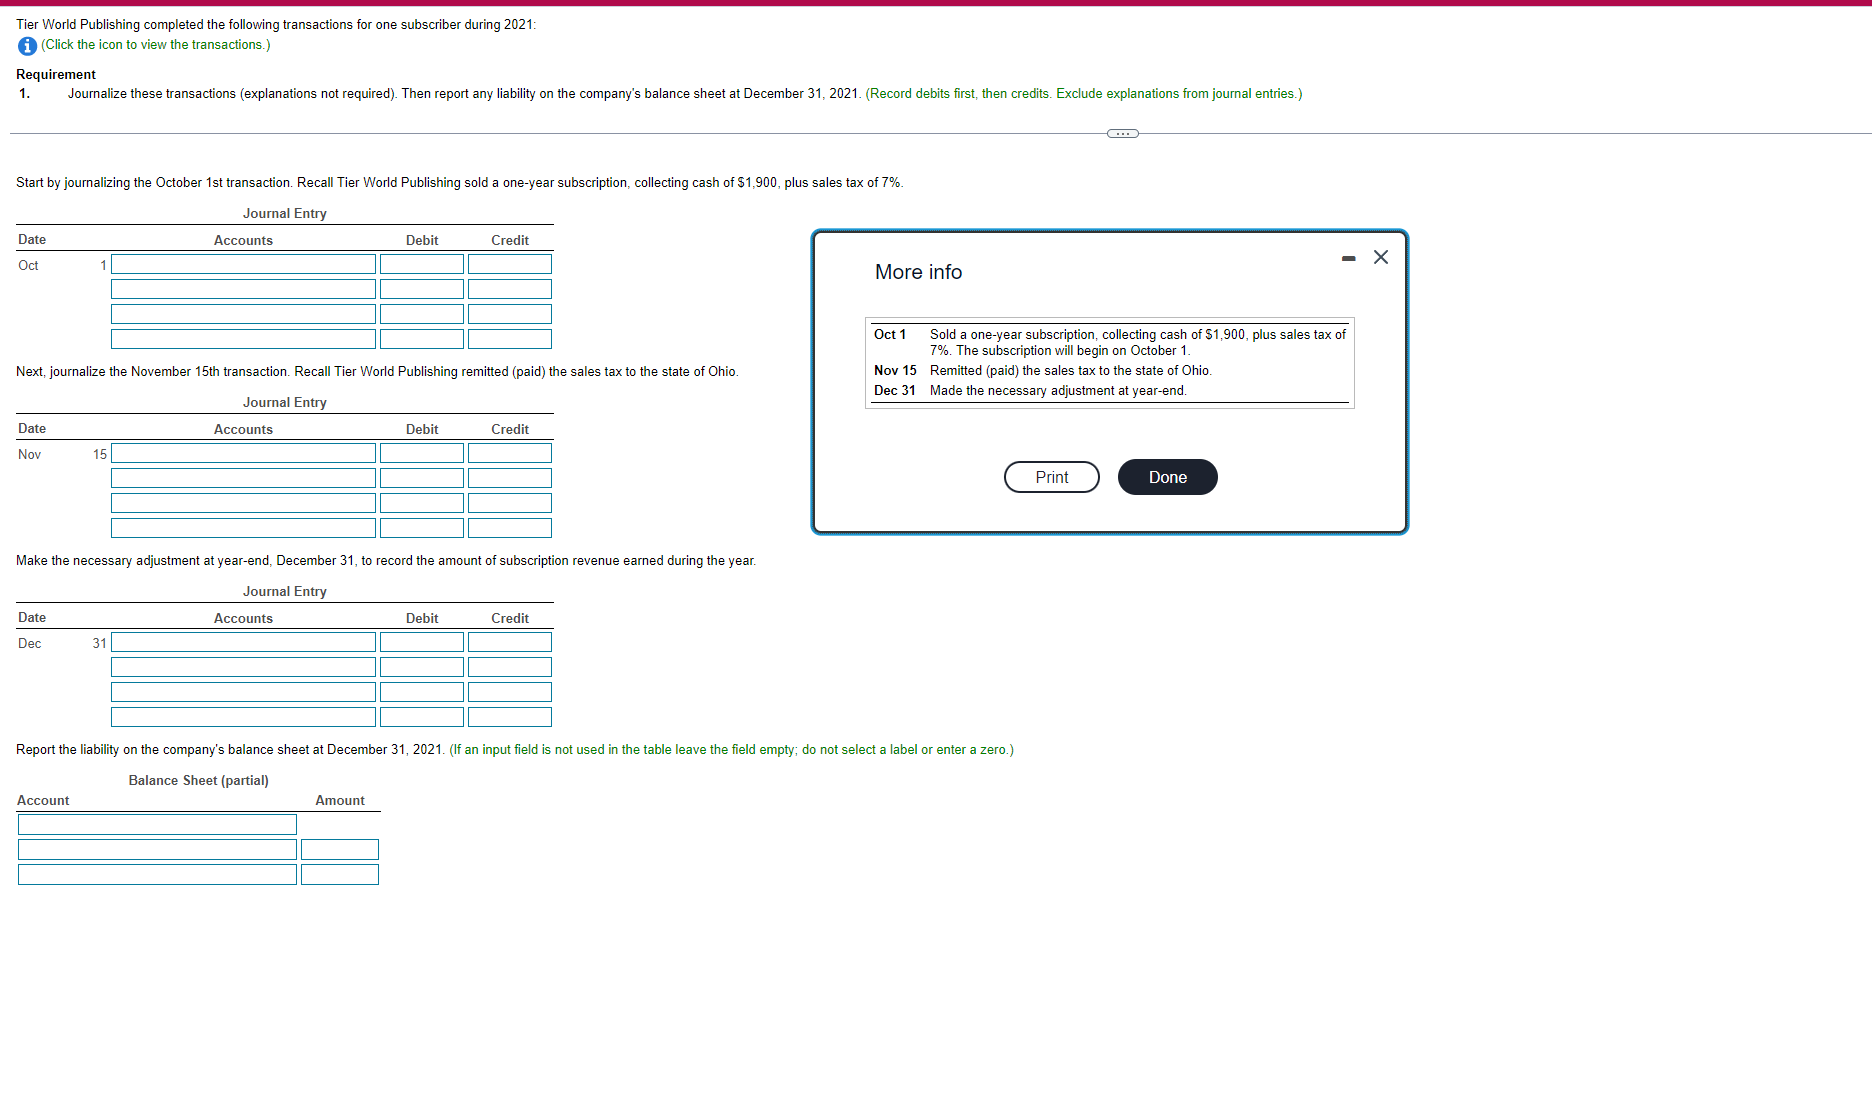Select the third Balance Sheet account field
The image size is (1872, 1111).
[157, 874]
